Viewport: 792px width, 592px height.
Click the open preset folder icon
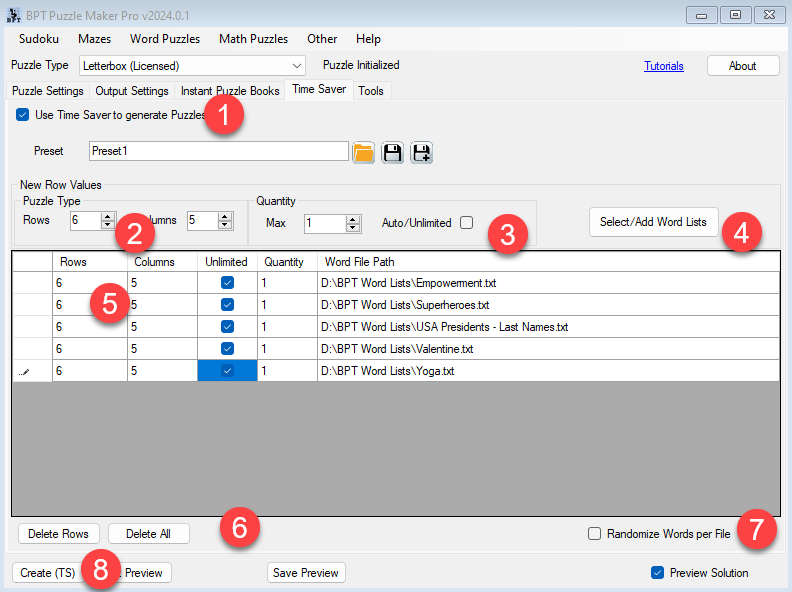[363, 152]
